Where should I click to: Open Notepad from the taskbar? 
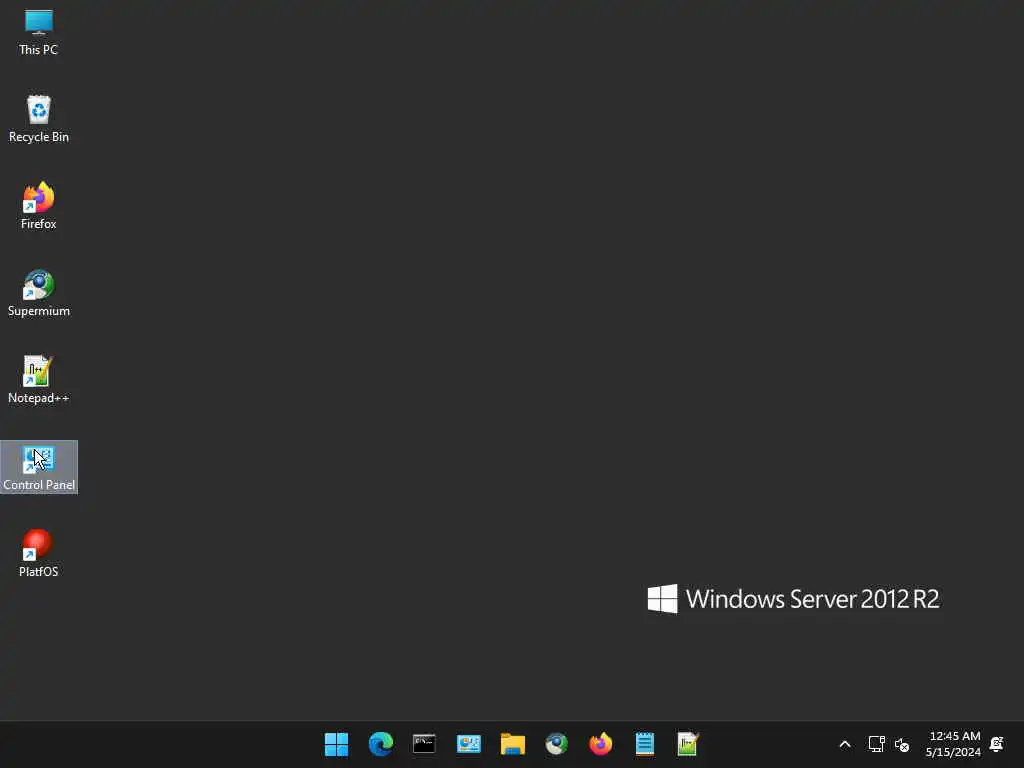(x=645, y=744)
